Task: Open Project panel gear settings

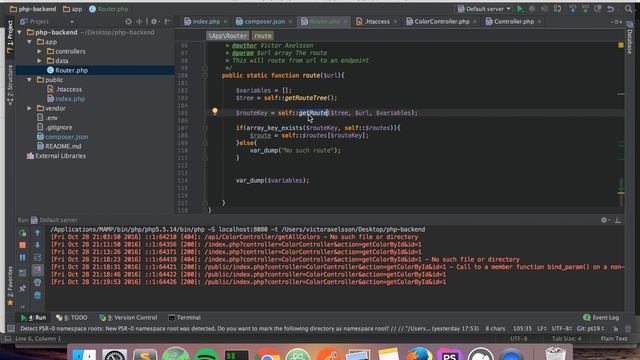Action: [154, 21]
